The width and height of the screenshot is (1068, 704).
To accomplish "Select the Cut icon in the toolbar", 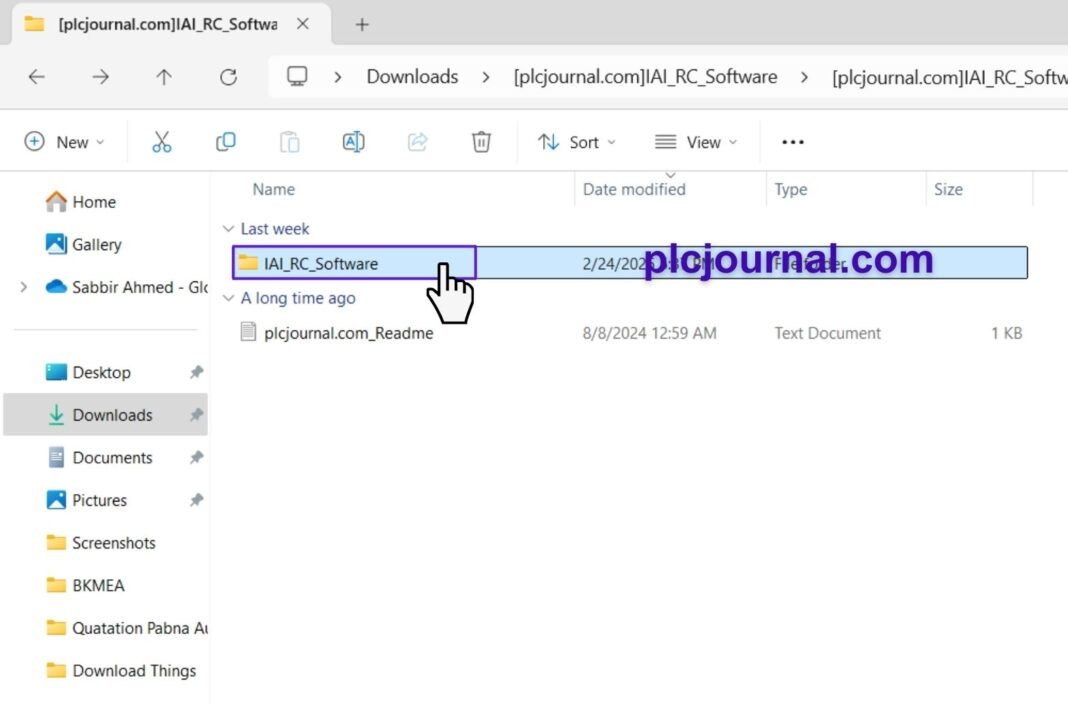I will coord(162,141).
